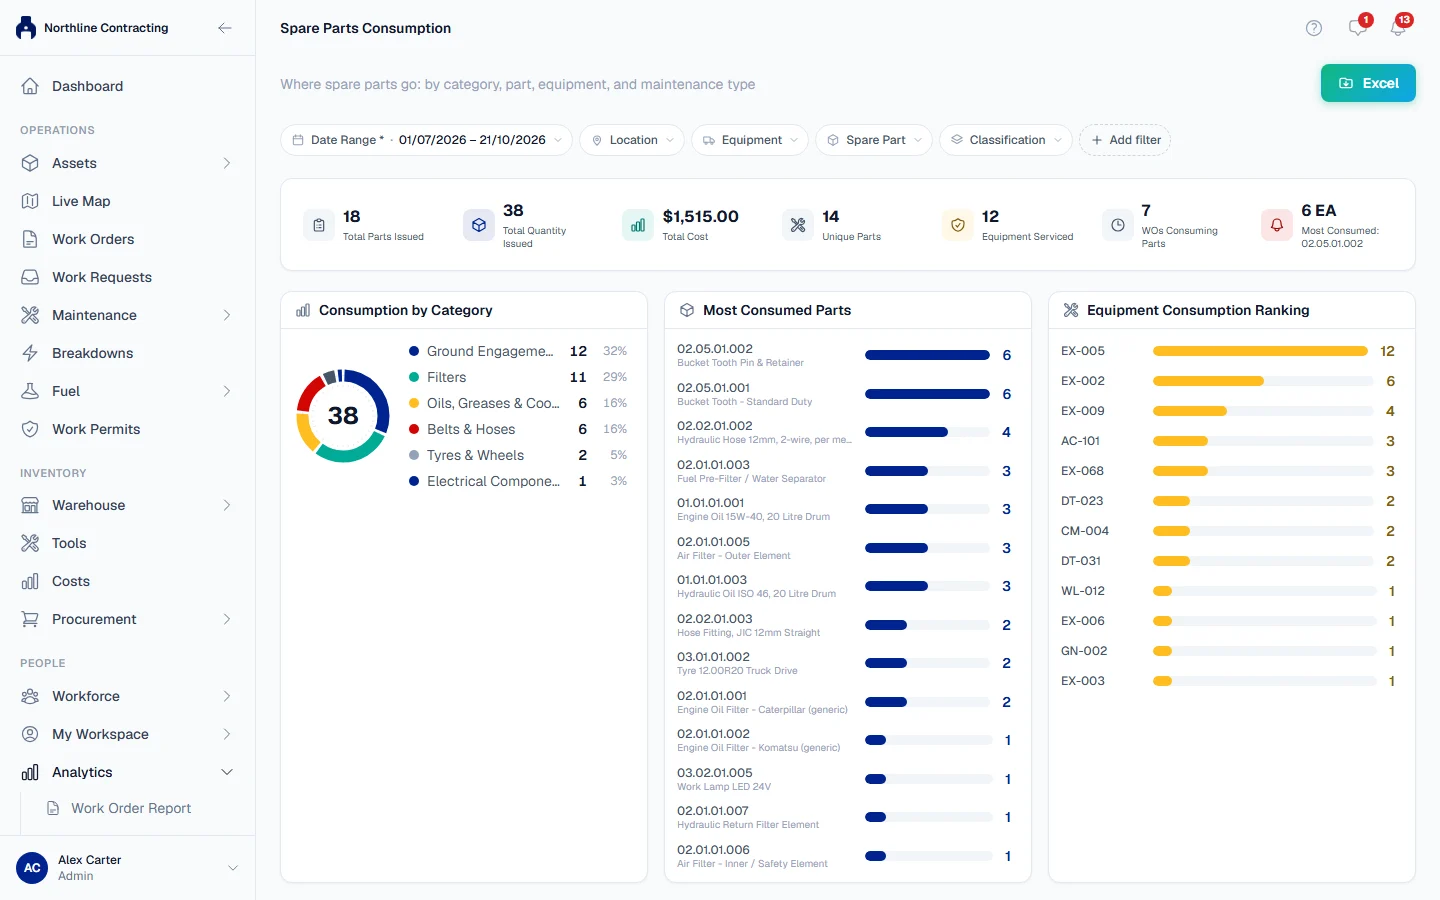Expand the Maintenance submenu
Image resolution: width=1440 pixels, height=900 pixels.
[227, 315]
